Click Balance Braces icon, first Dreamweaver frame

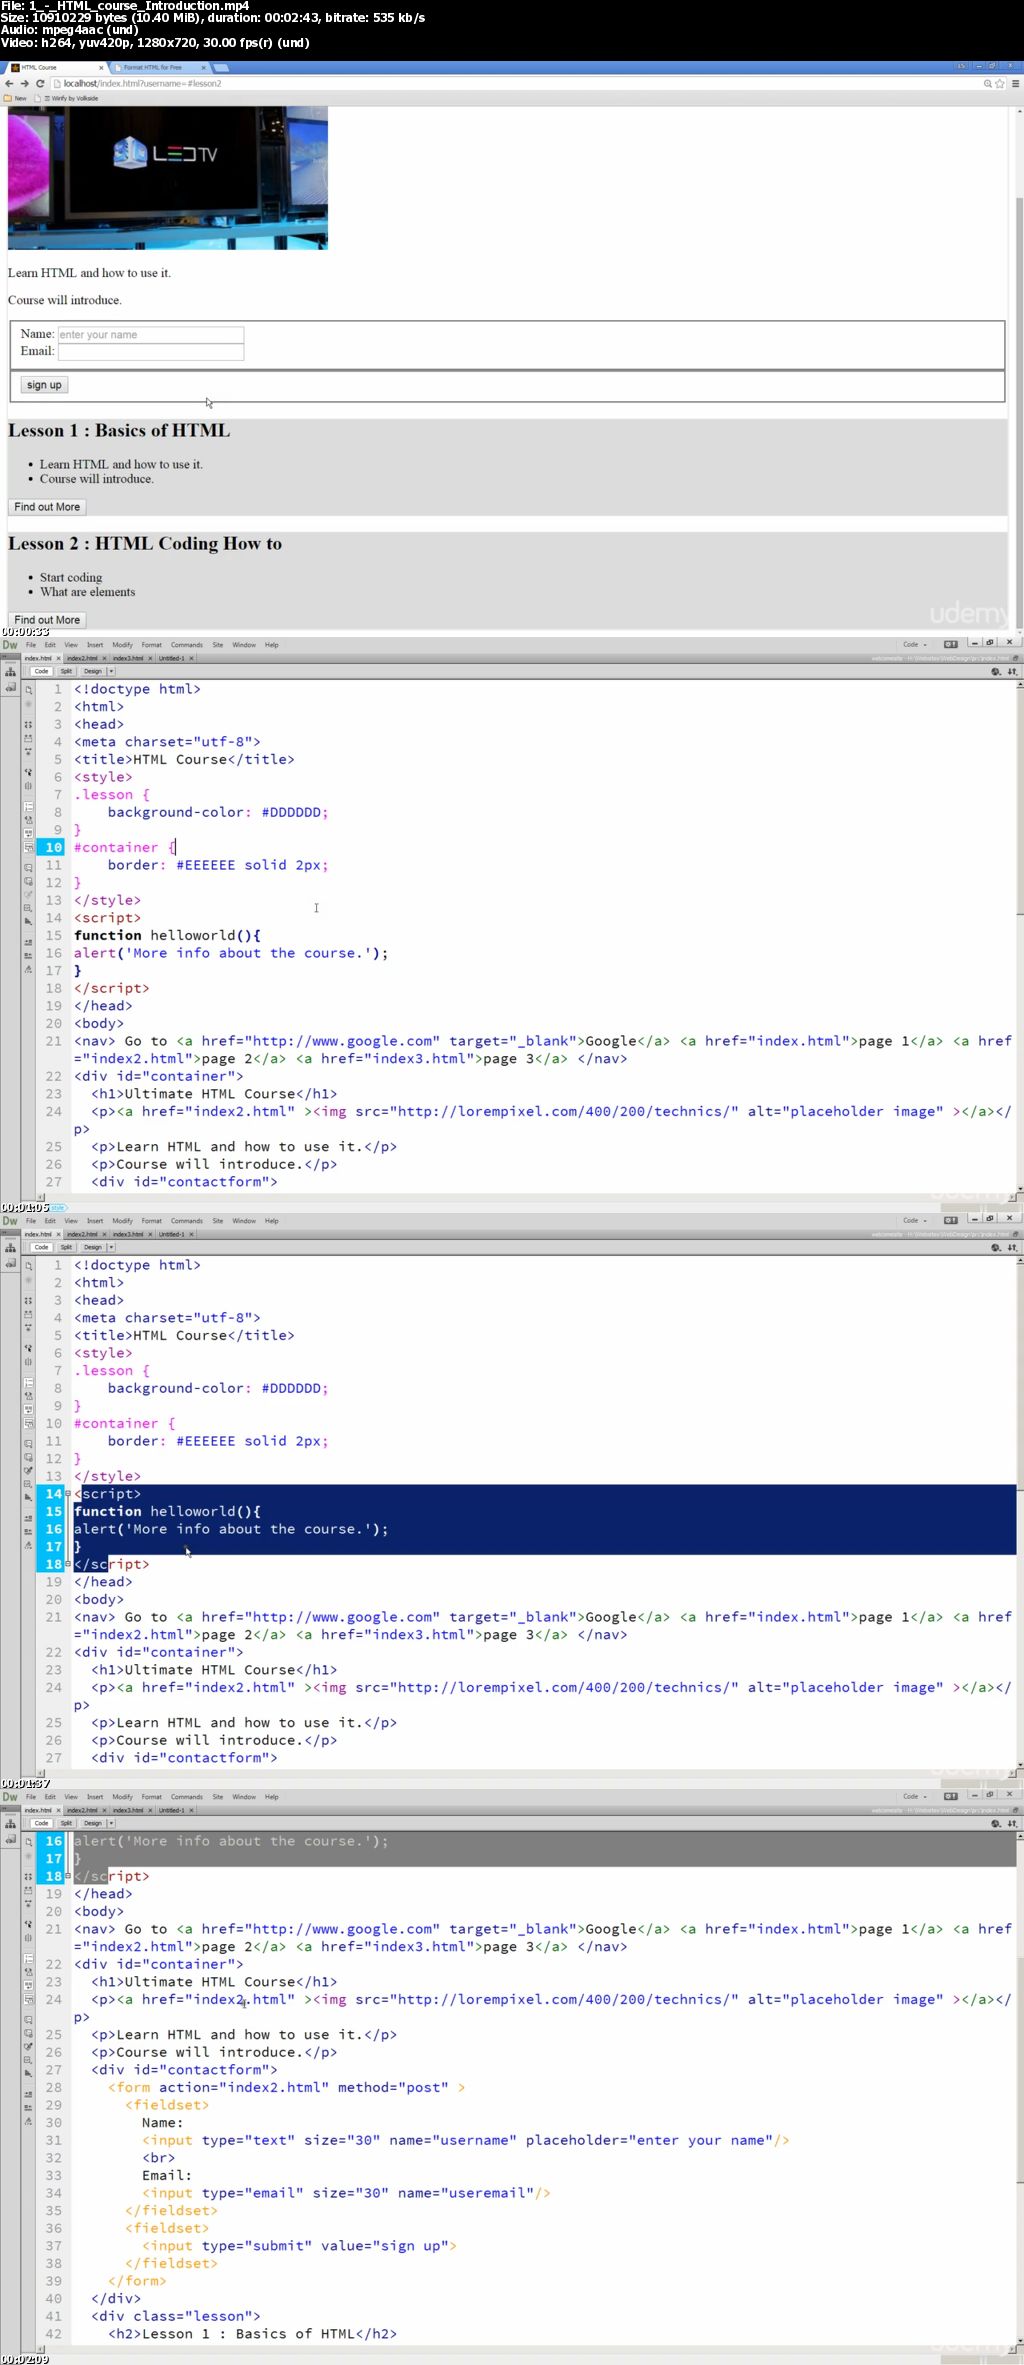click(x=28, y=786)
